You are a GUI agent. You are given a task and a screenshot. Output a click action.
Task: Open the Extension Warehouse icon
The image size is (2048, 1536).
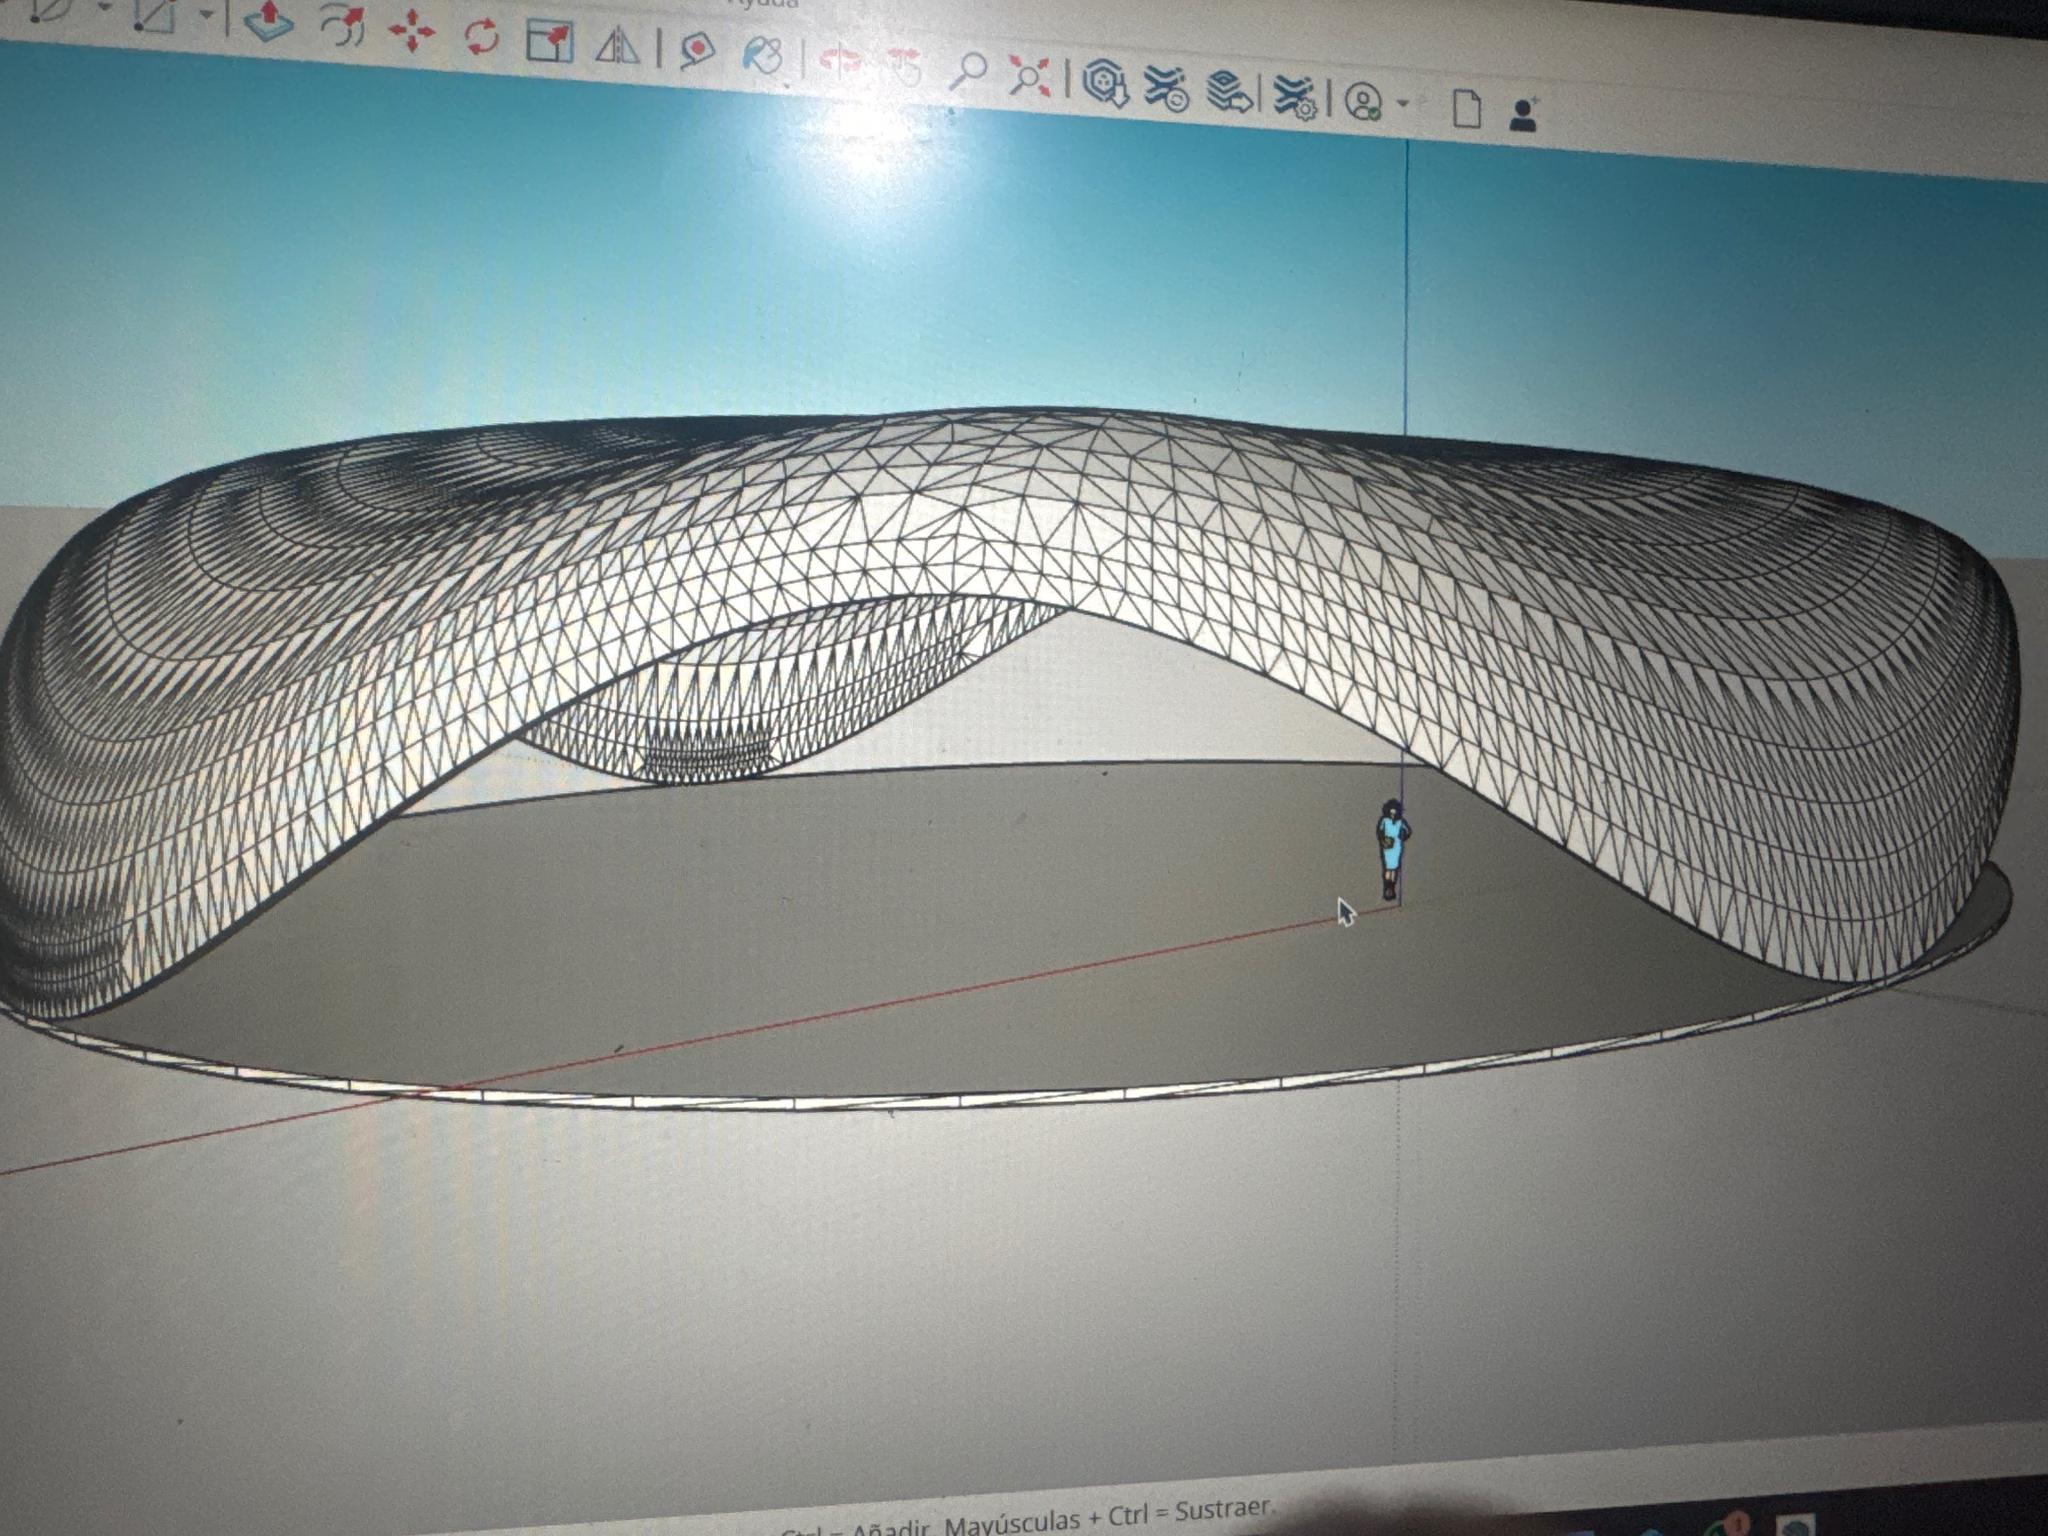point(1166,88)
